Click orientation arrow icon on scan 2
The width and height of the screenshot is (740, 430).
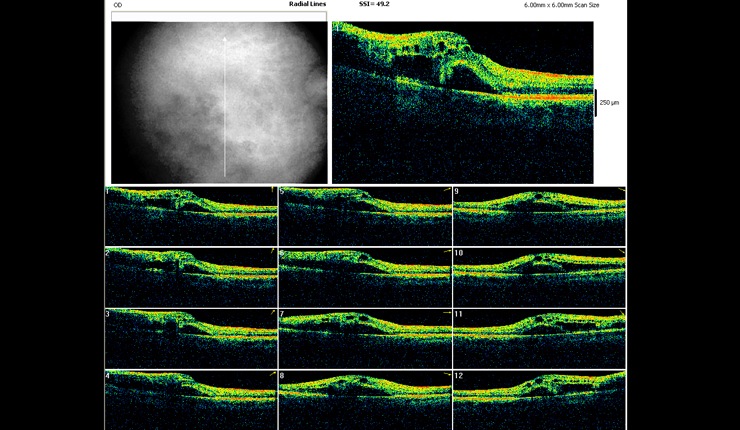272,252
